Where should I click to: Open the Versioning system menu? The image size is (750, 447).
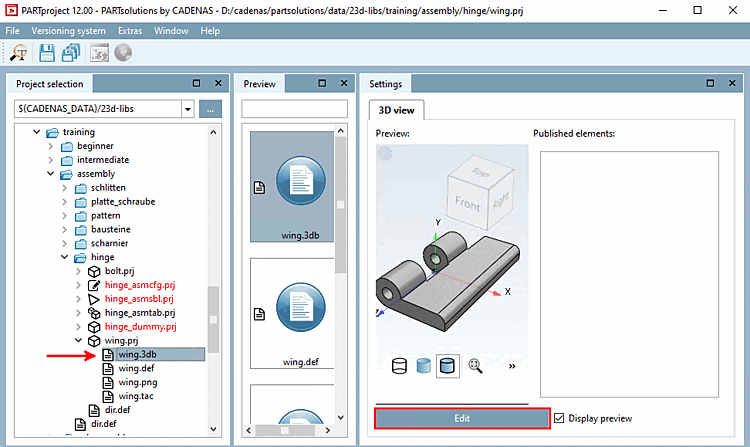tap(68, 31)
